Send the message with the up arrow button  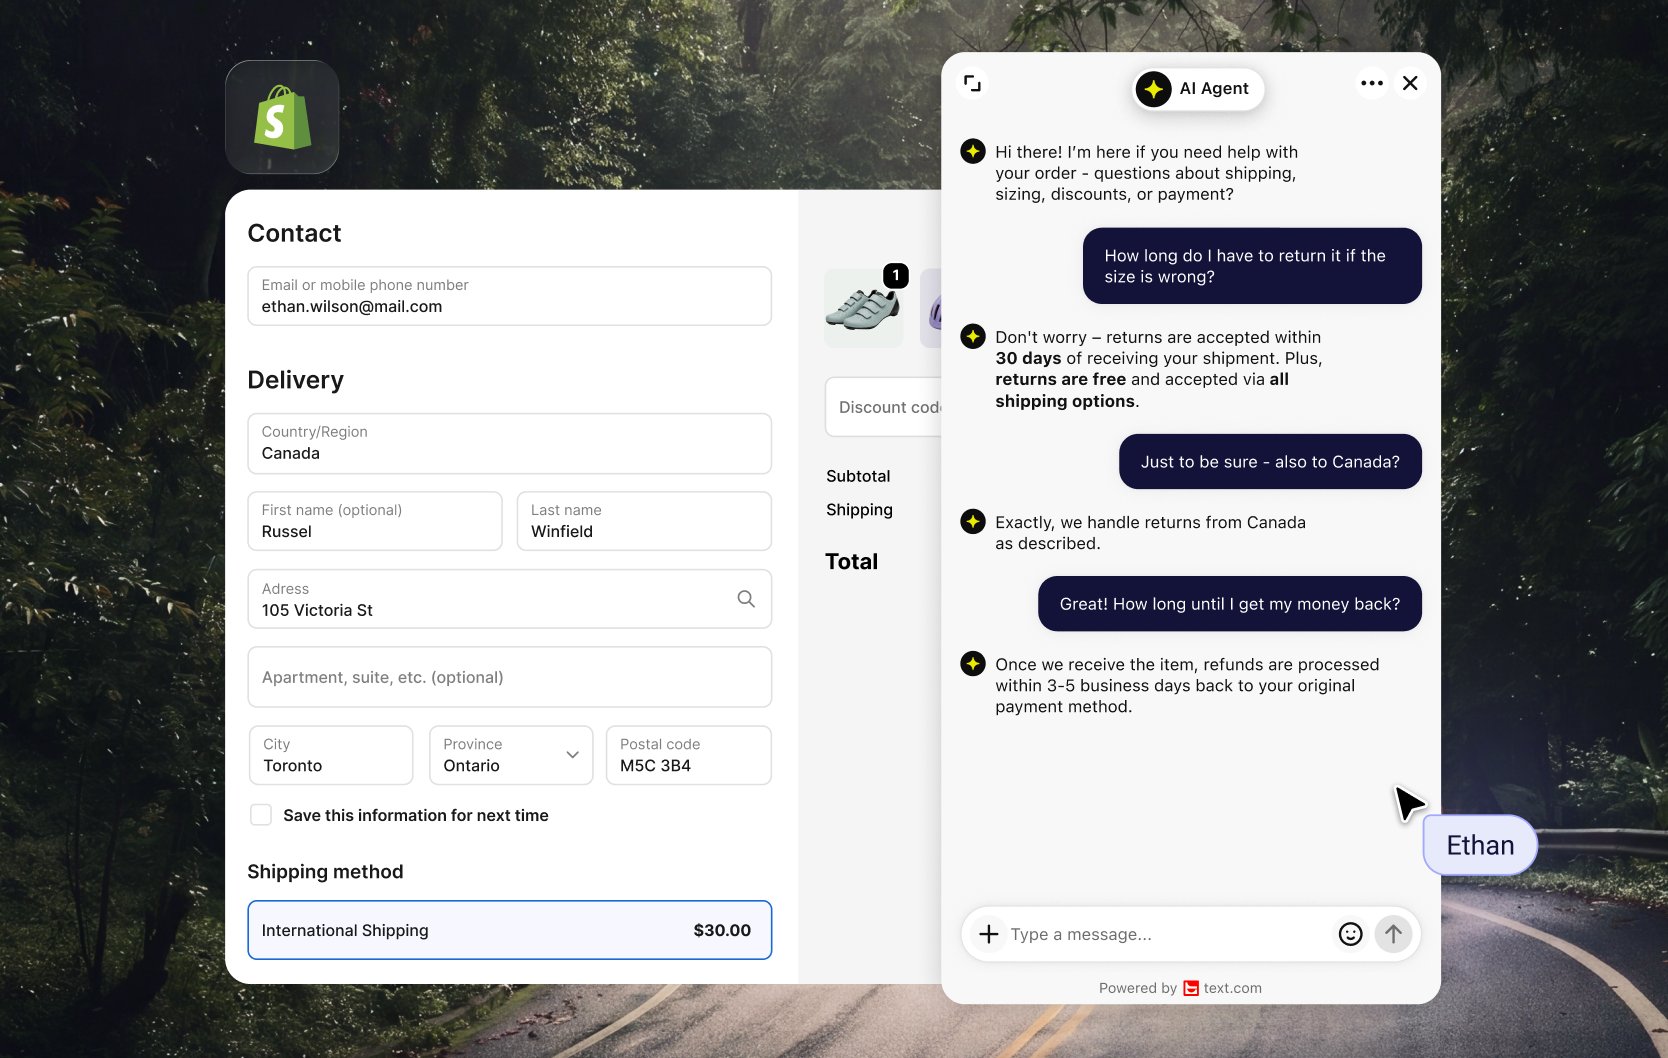coord(1393,934)
